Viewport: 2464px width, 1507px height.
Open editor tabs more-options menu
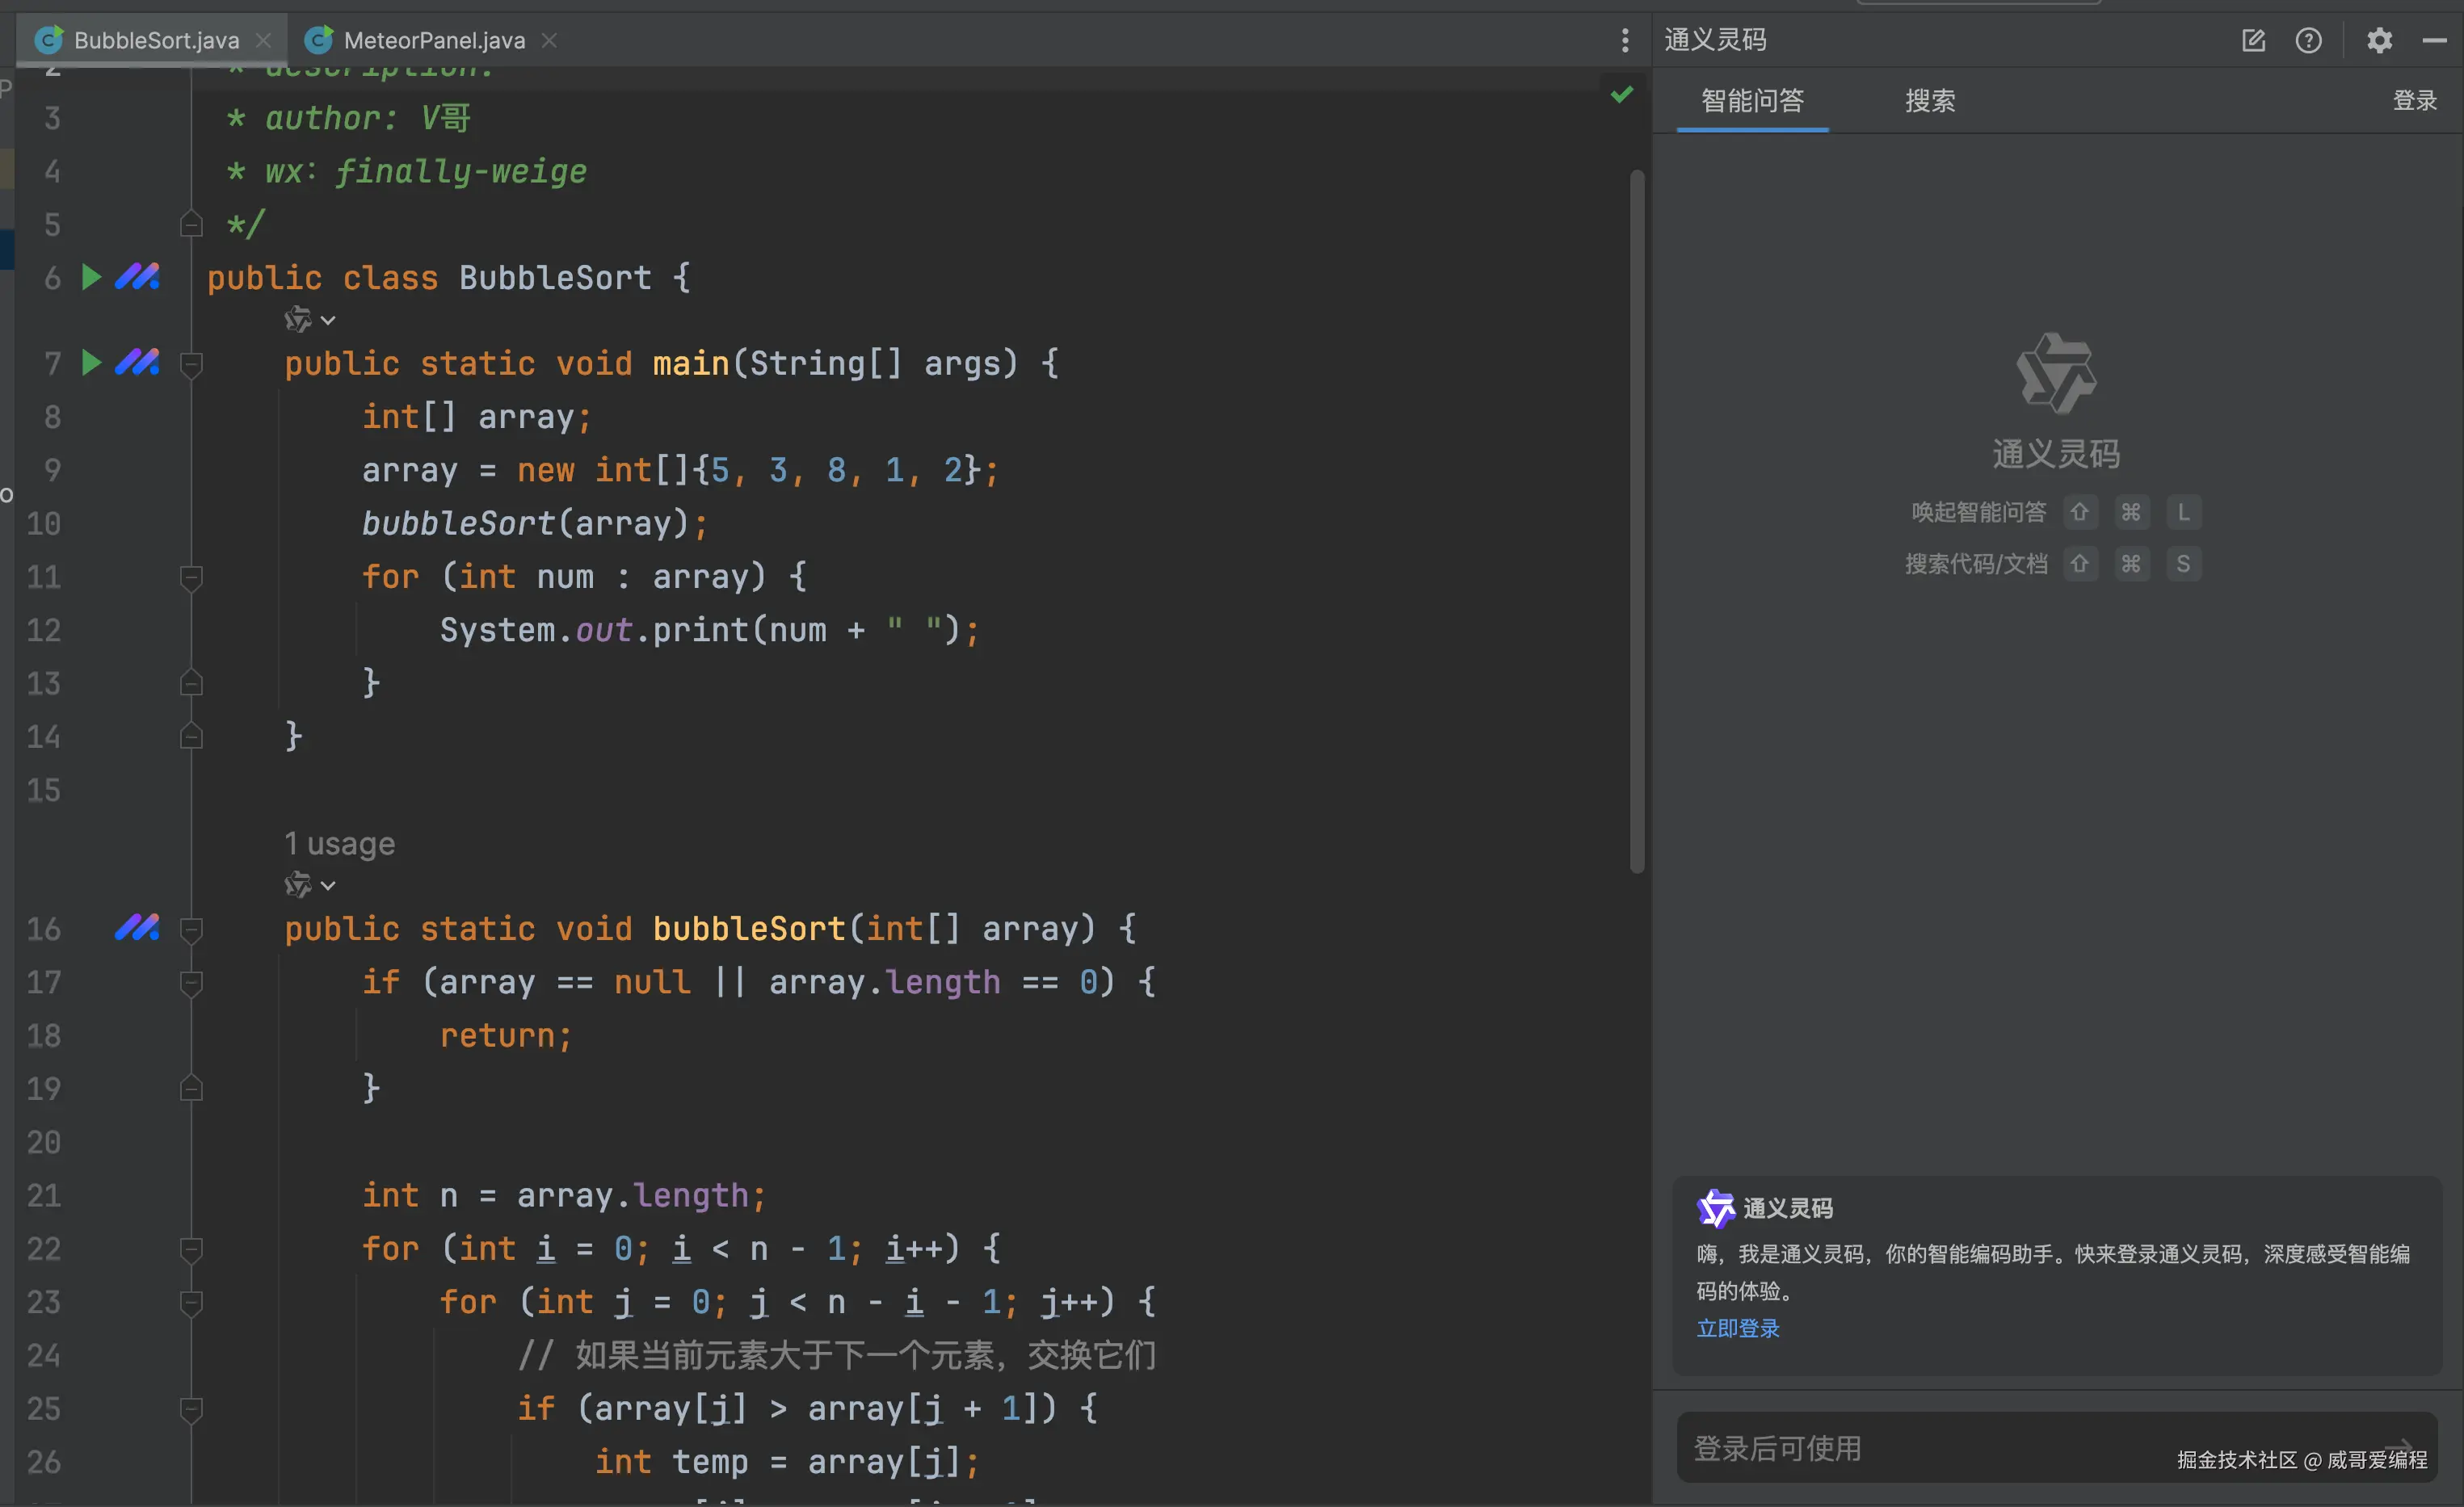tap(1625, 40)
